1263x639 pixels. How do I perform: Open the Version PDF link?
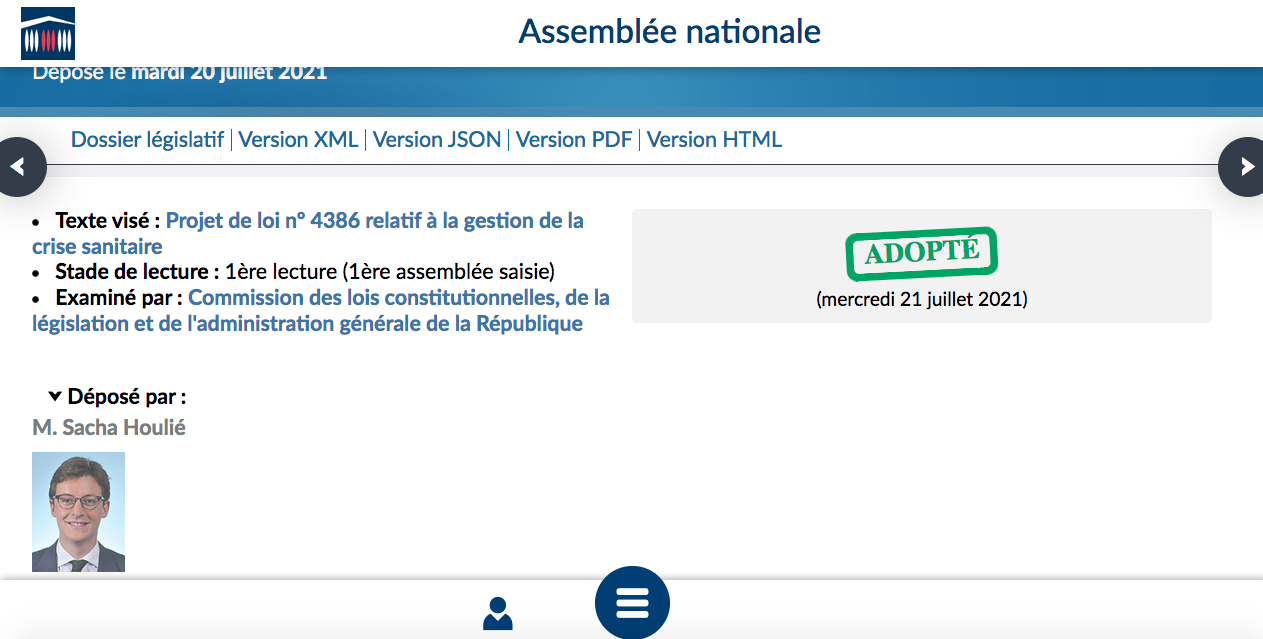574,140
